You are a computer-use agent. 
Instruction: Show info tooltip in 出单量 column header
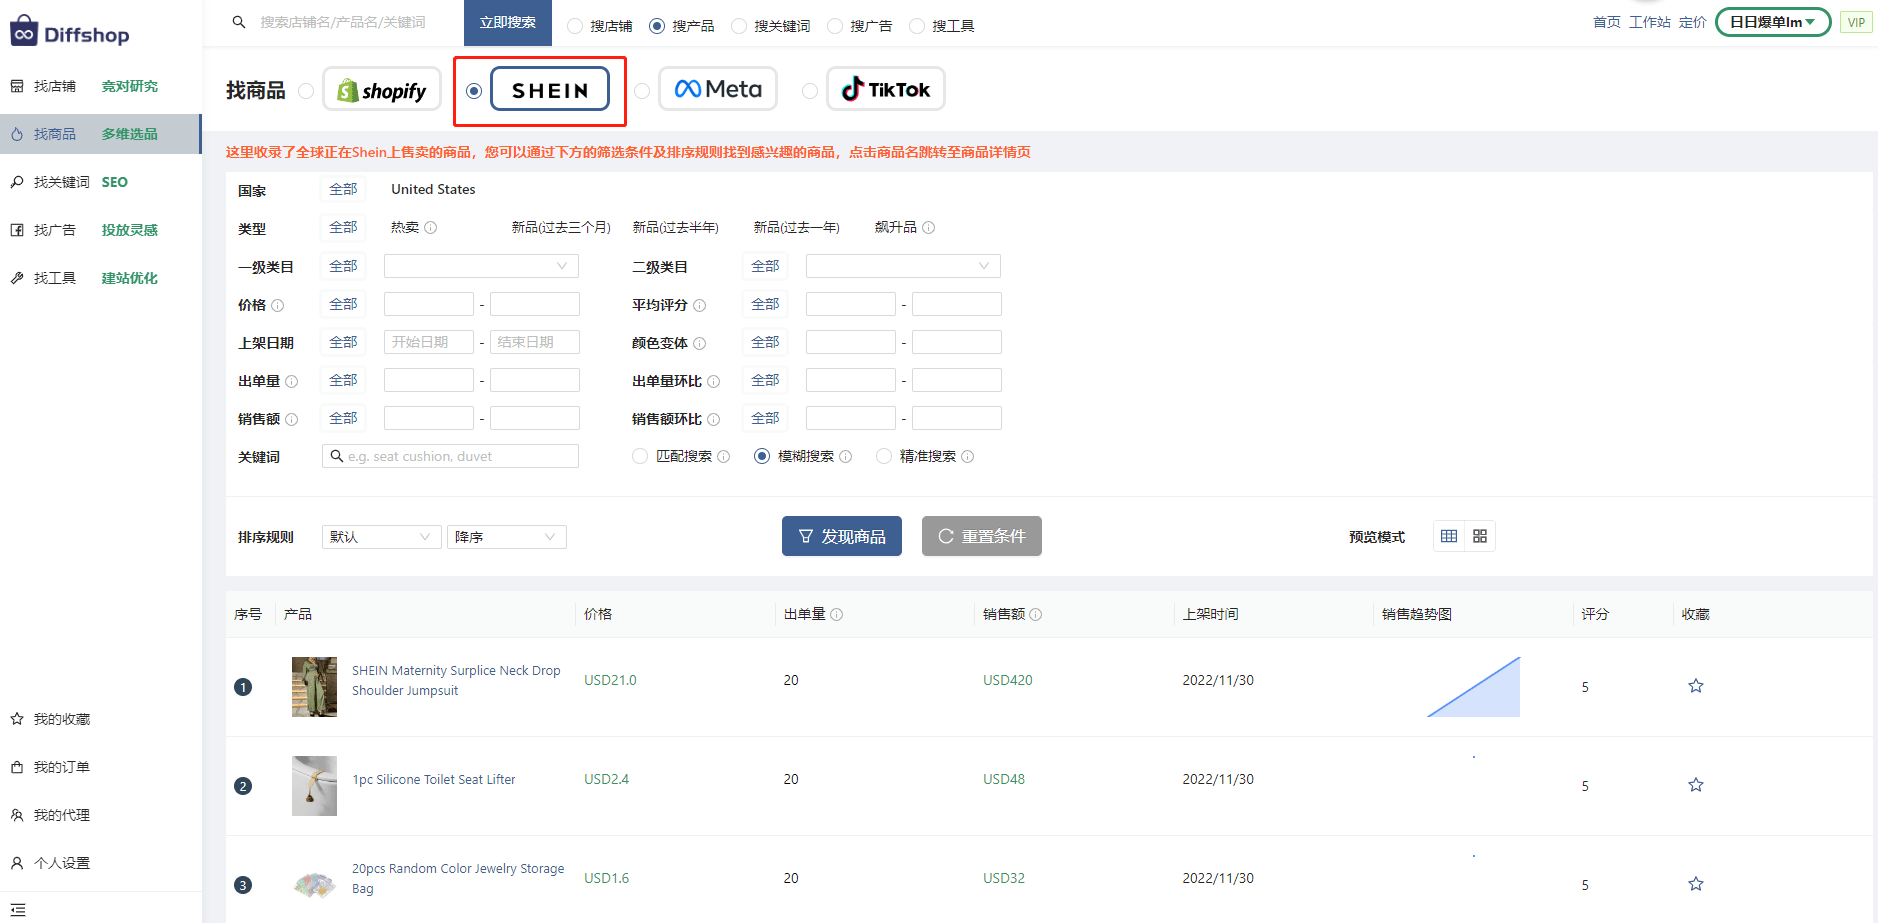point(837,615)
